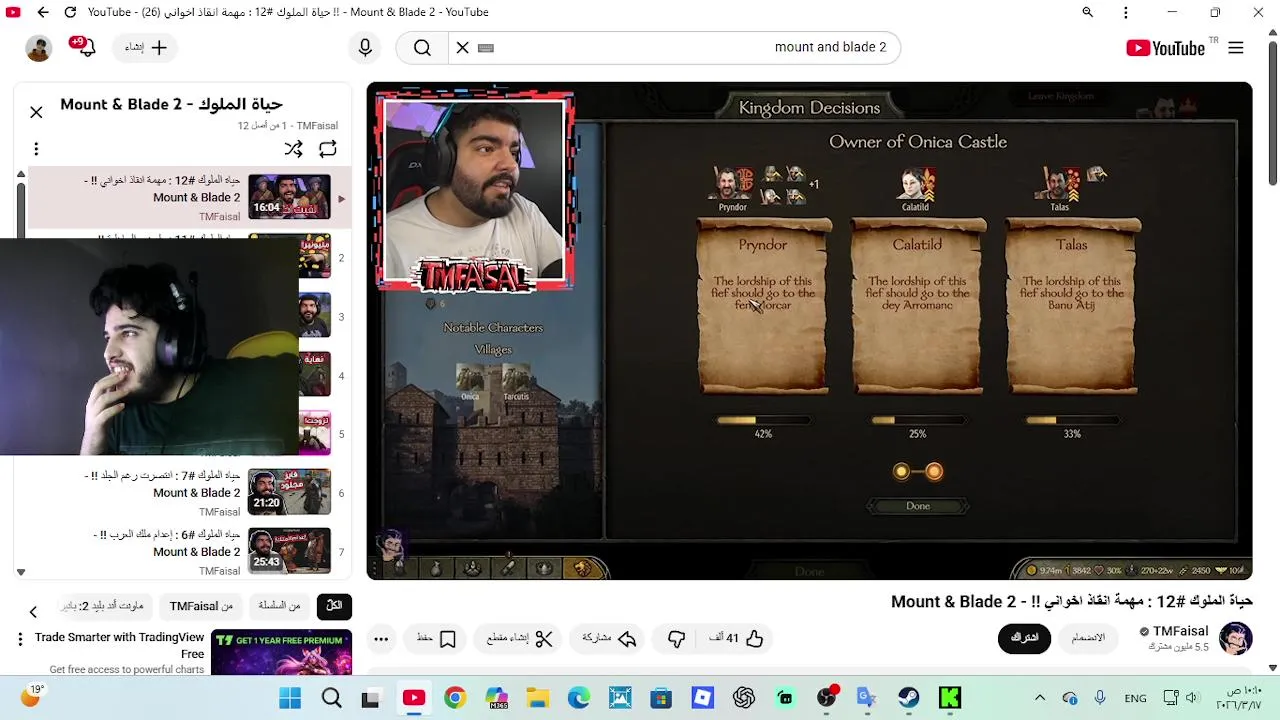Viewport: 1280px width, 720px height.
Task: Expand hidden system tray icons chevron
Action: [x=1040, y=698]
